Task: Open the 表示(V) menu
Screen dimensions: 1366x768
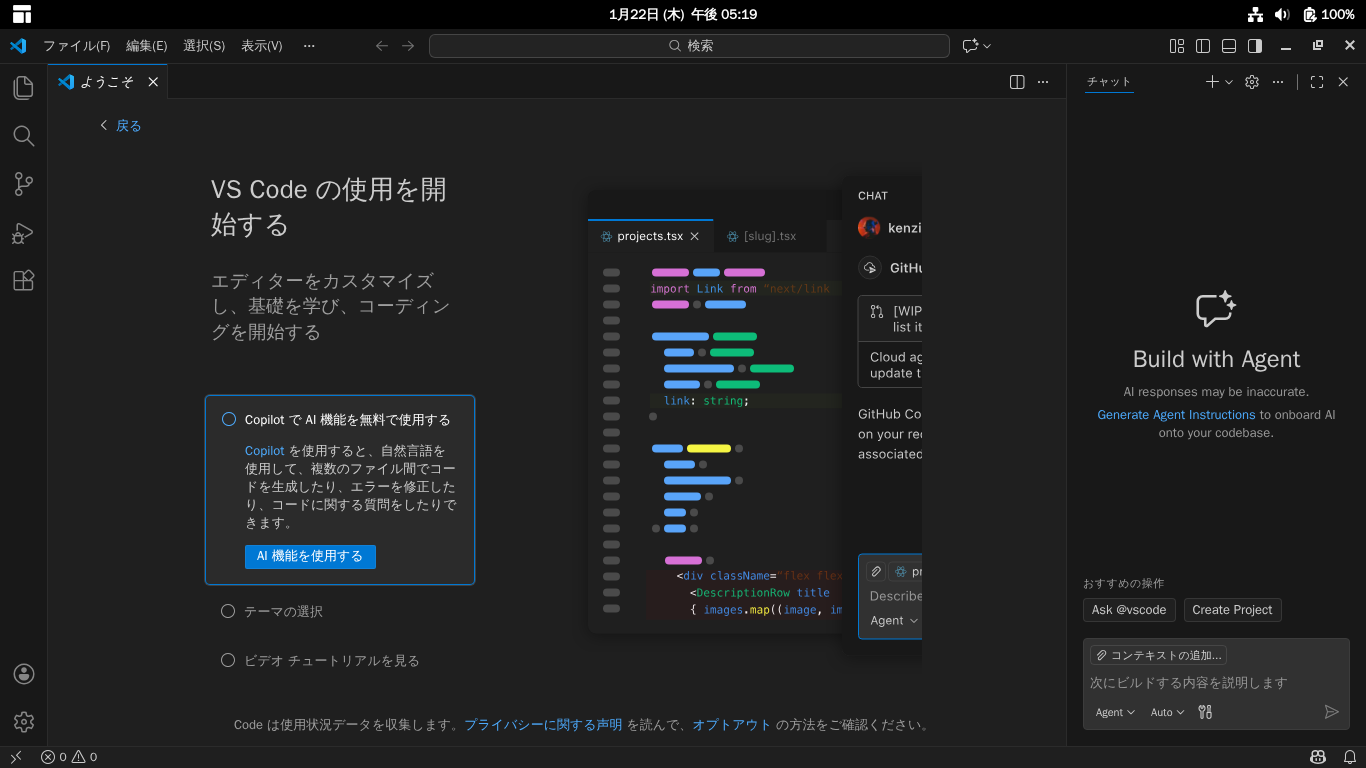Action: coord(261,46)
